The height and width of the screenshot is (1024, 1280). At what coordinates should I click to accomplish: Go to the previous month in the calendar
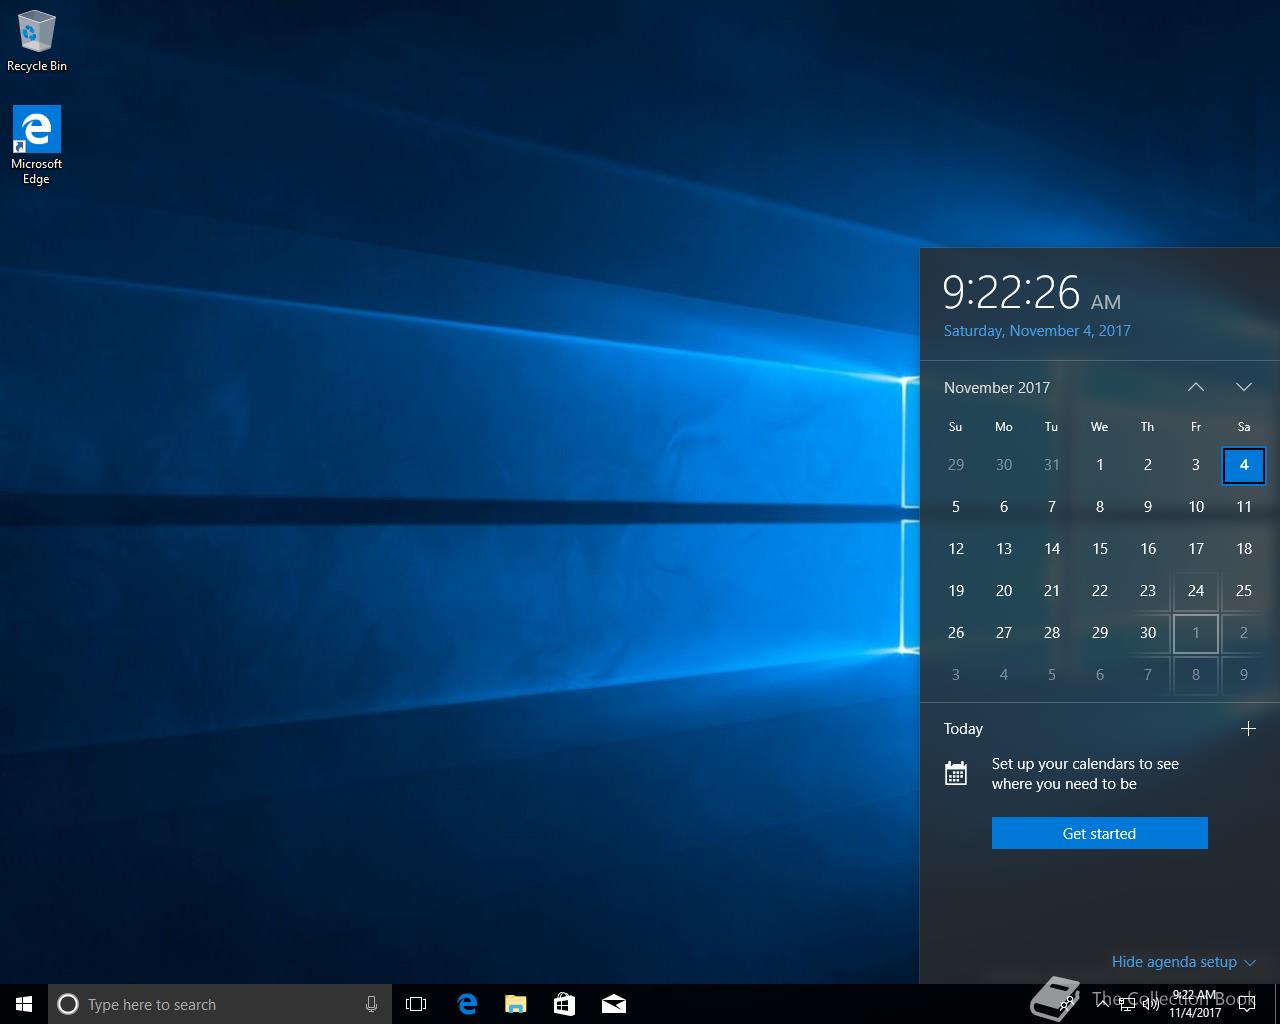coord(1196,387)
